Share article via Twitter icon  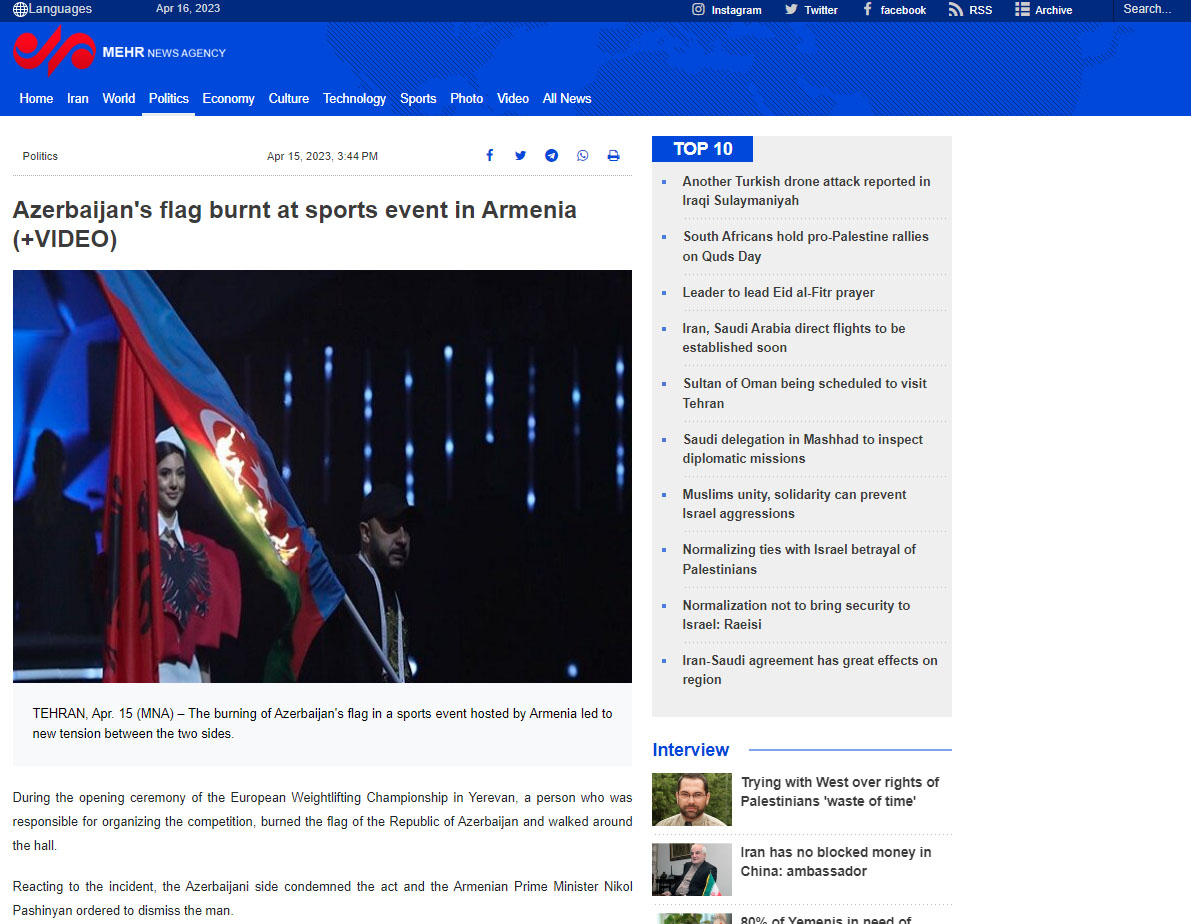(520, 156)
